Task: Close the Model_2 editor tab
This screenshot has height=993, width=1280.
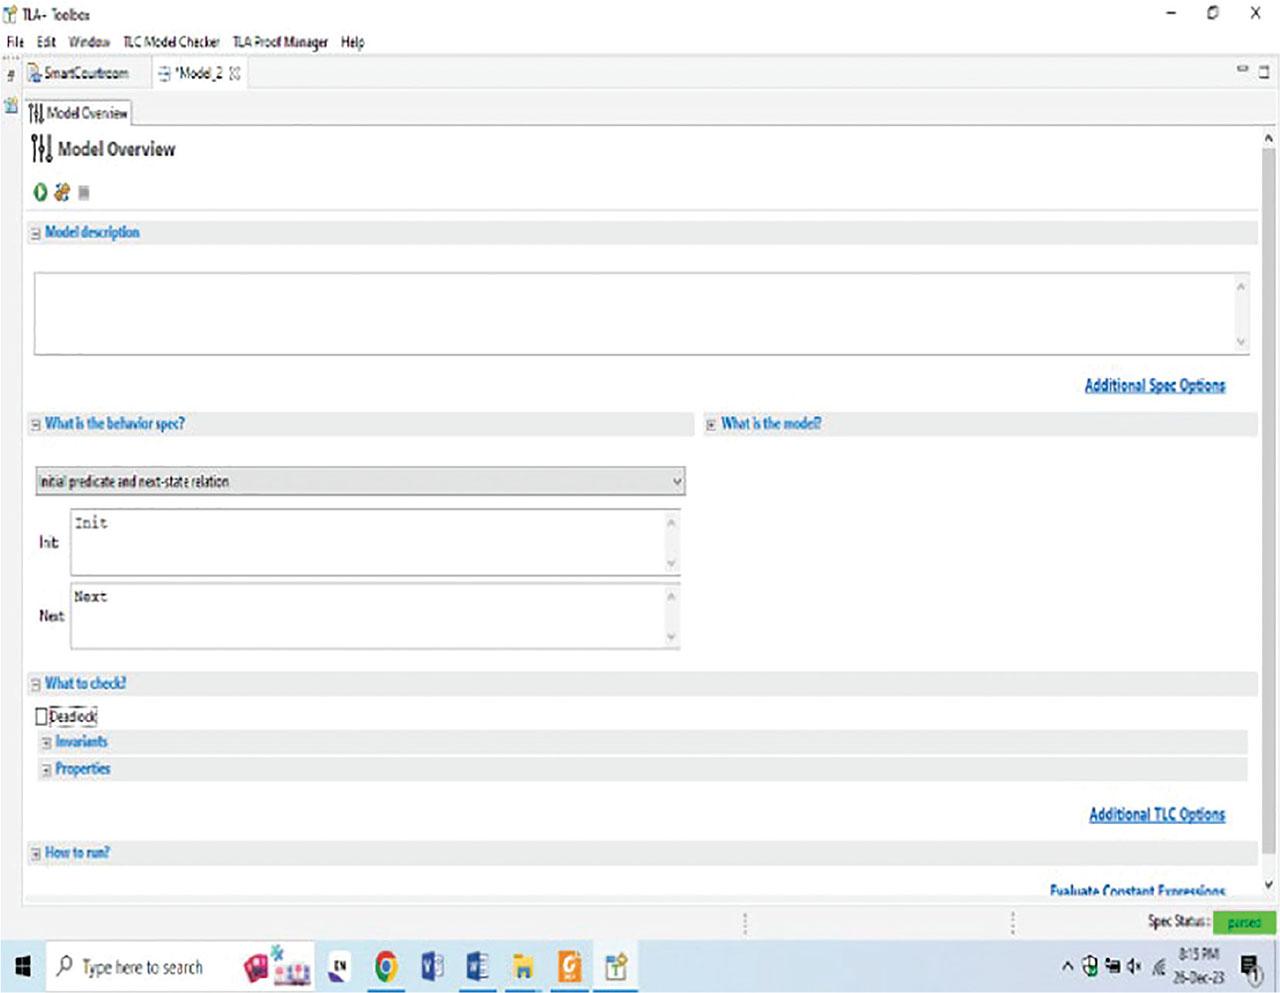Action: (236, 74)
